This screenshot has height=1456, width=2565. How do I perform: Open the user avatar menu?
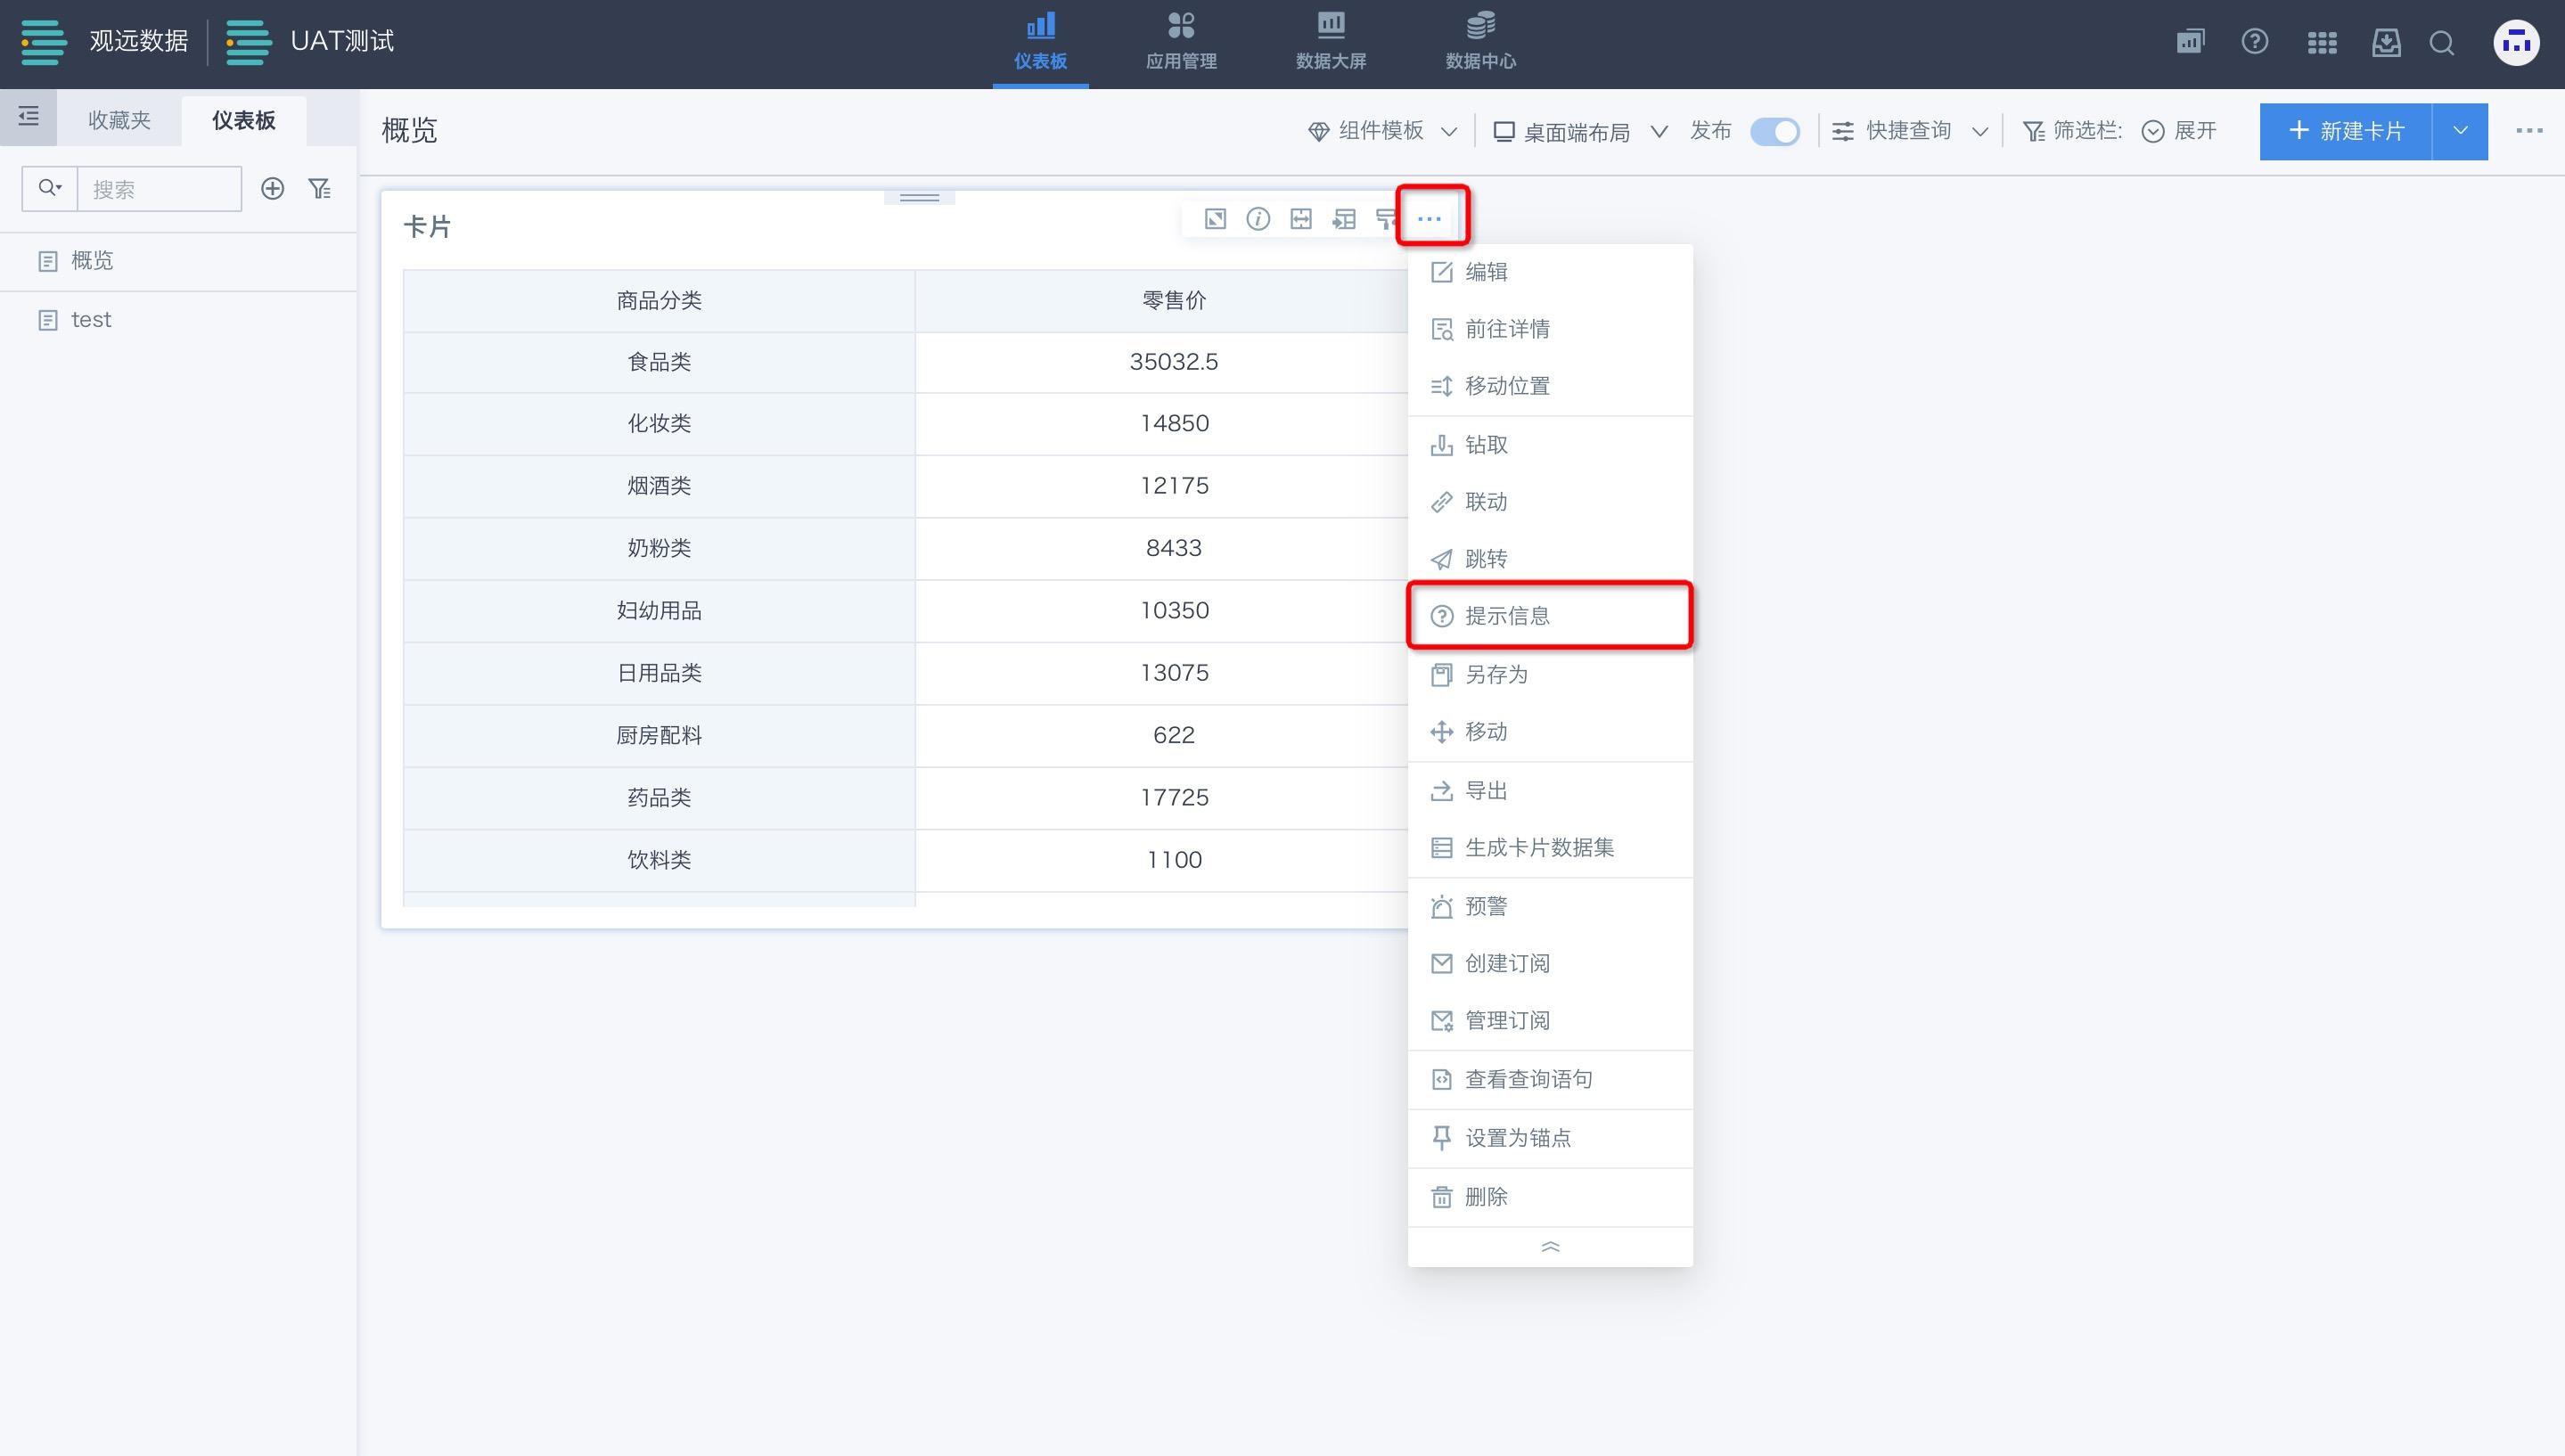2517,43
